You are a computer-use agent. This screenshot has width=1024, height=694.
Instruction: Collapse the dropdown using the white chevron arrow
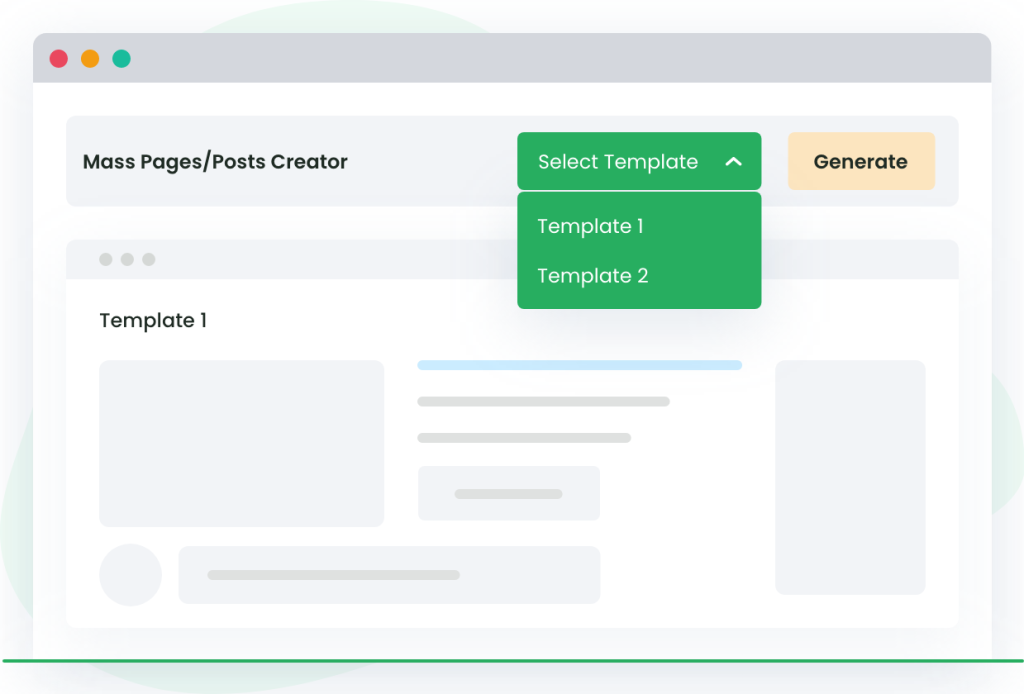pos(733,161)
